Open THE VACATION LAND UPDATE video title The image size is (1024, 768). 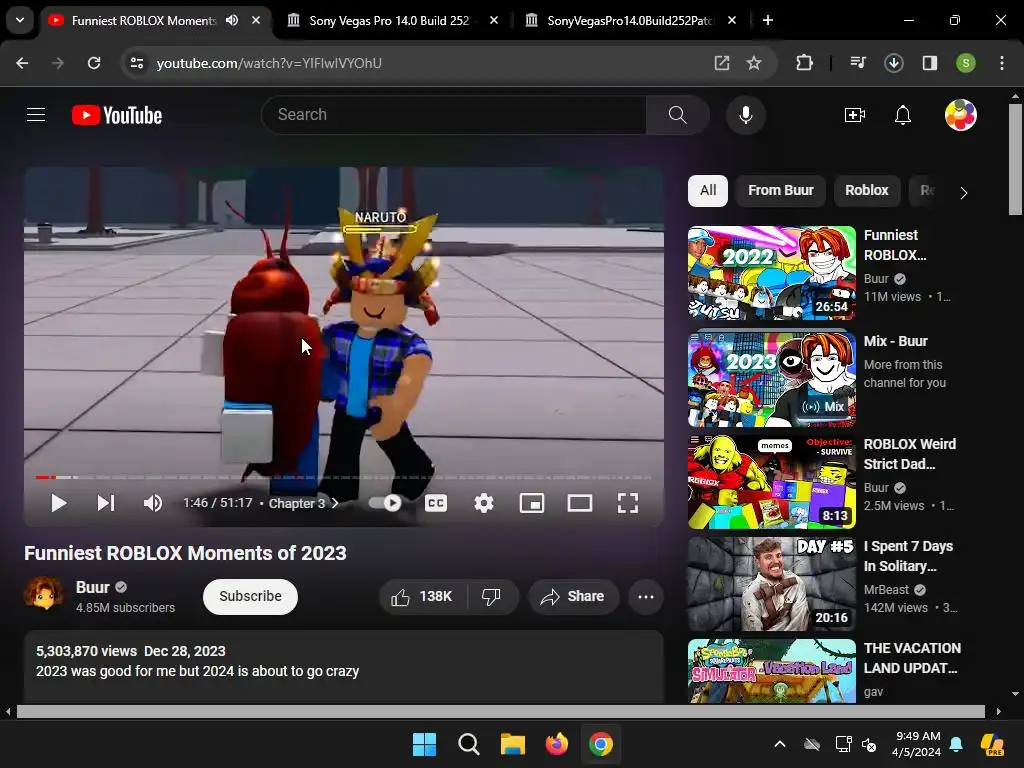(x=912, y=658)
